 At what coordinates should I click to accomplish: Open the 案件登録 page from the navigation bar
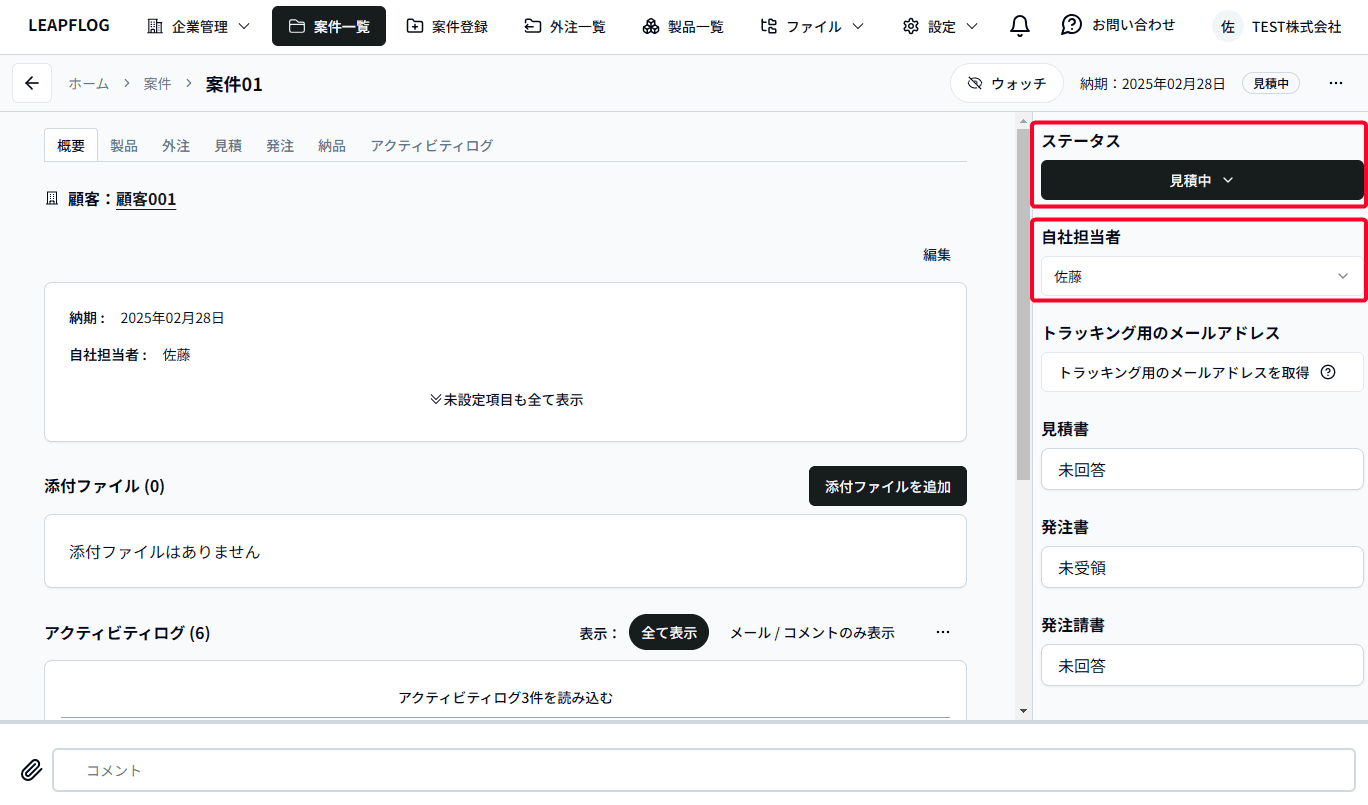[x=447, y=26]
